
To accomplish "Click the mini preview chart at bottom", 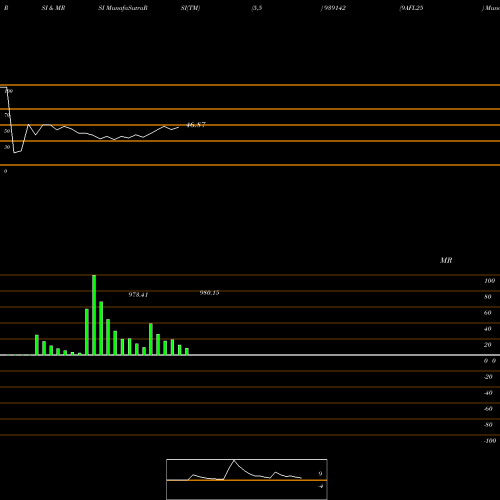I will click(x=247, y=479).
